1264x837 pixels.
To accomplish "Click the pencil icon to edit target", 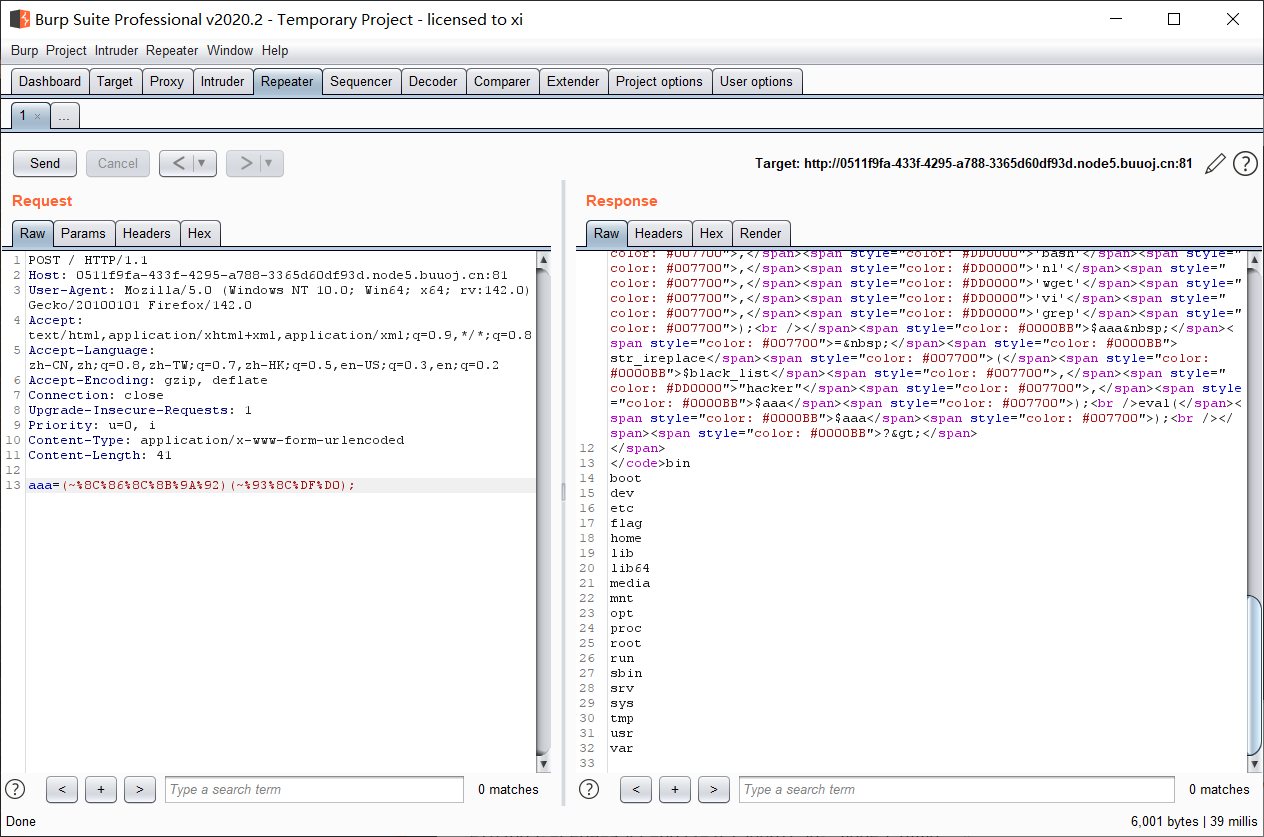I will [1215, 164].
